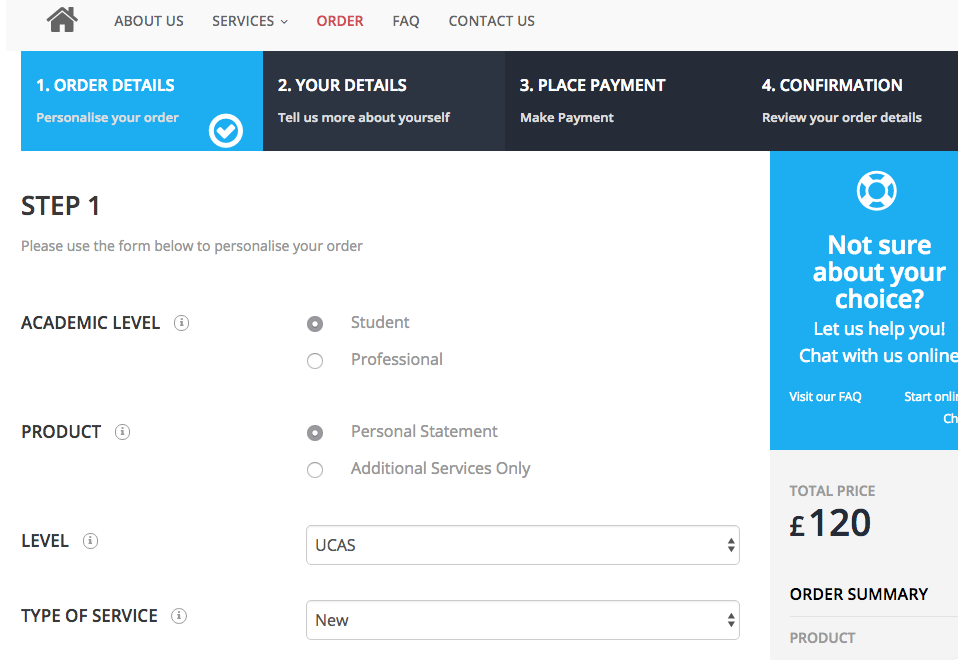This screenshot has height=660, width=958.
Task: Click the lifebuoy help icon
Action: (877, 190)
